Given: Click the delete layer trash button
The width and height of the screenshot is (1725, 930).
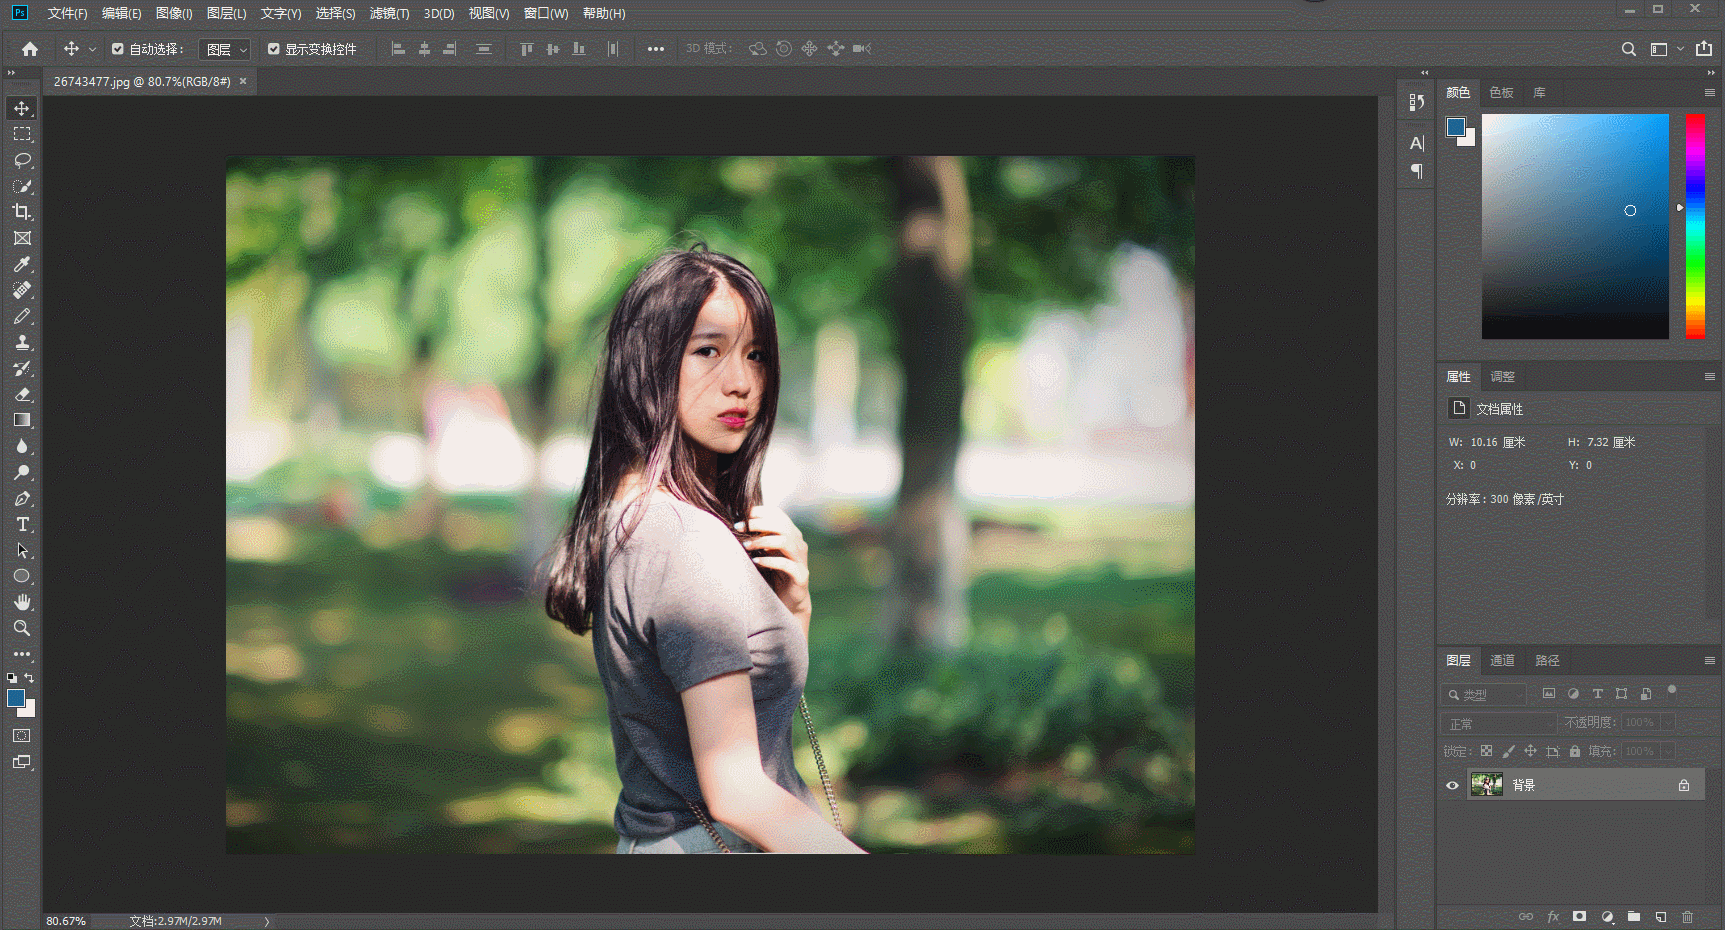Looking at the screenshot, I should [1687, 916].
